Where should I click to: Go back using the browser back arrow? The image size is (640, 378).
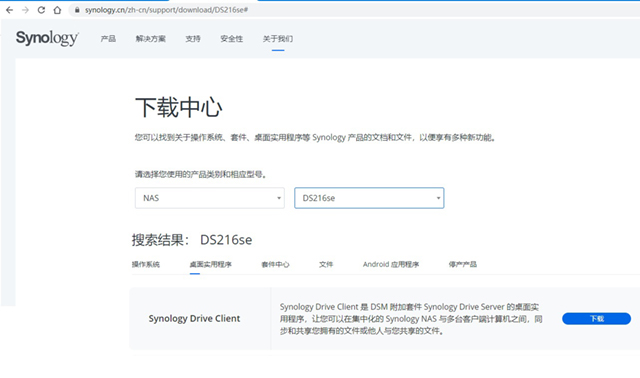(x=9, y=10)
